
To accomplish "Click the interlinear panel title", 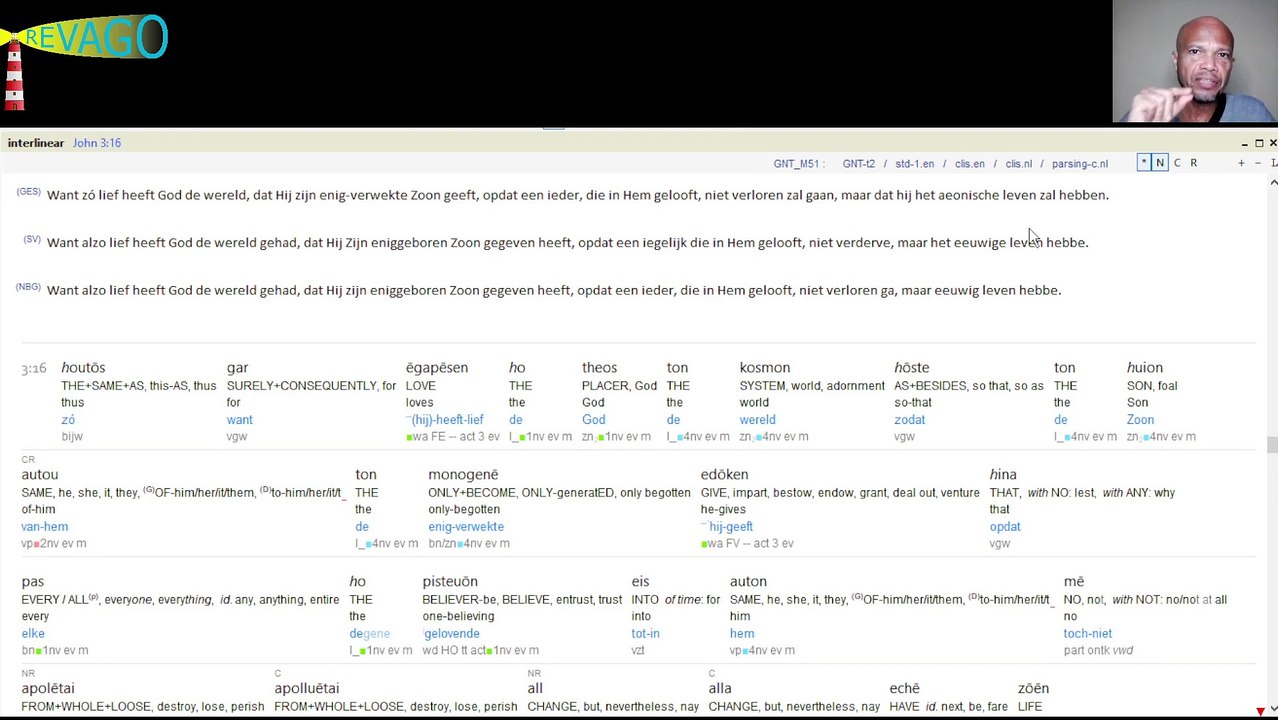I will pyautogui.click(x=35, y=143).
